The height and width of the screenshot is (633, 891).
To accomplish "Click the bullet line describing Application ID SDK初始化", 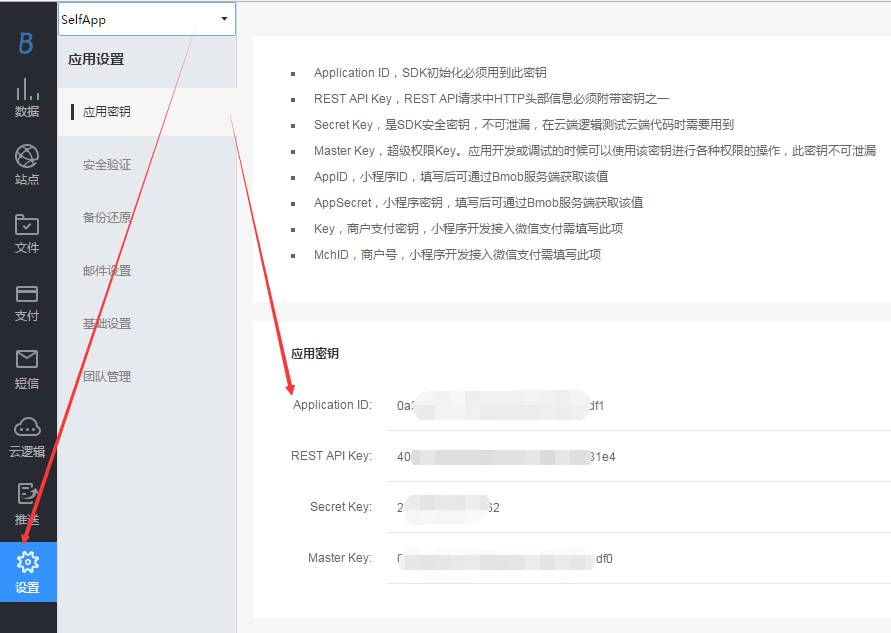I will 430,73.
